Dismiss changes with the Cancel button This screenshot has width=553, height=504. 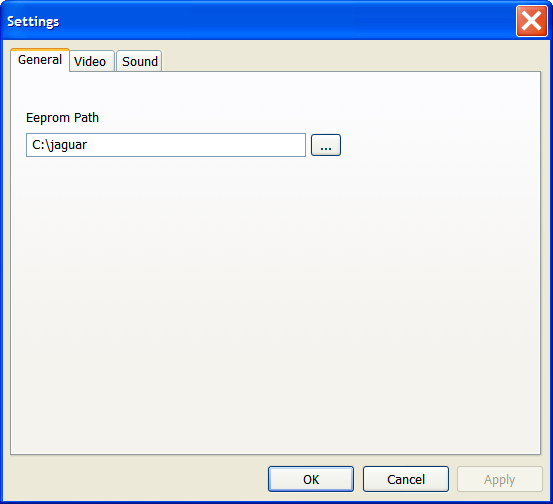[406, 479]
